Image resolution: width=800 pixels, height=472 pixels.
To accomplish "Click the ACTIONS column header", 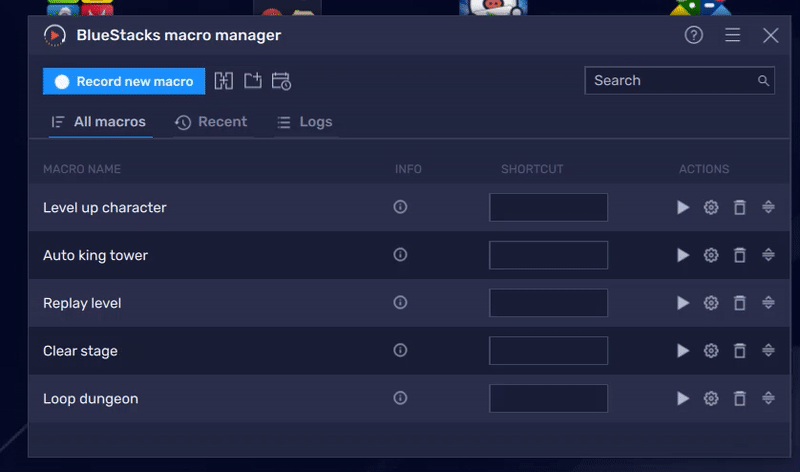I will tap(704, 169).
